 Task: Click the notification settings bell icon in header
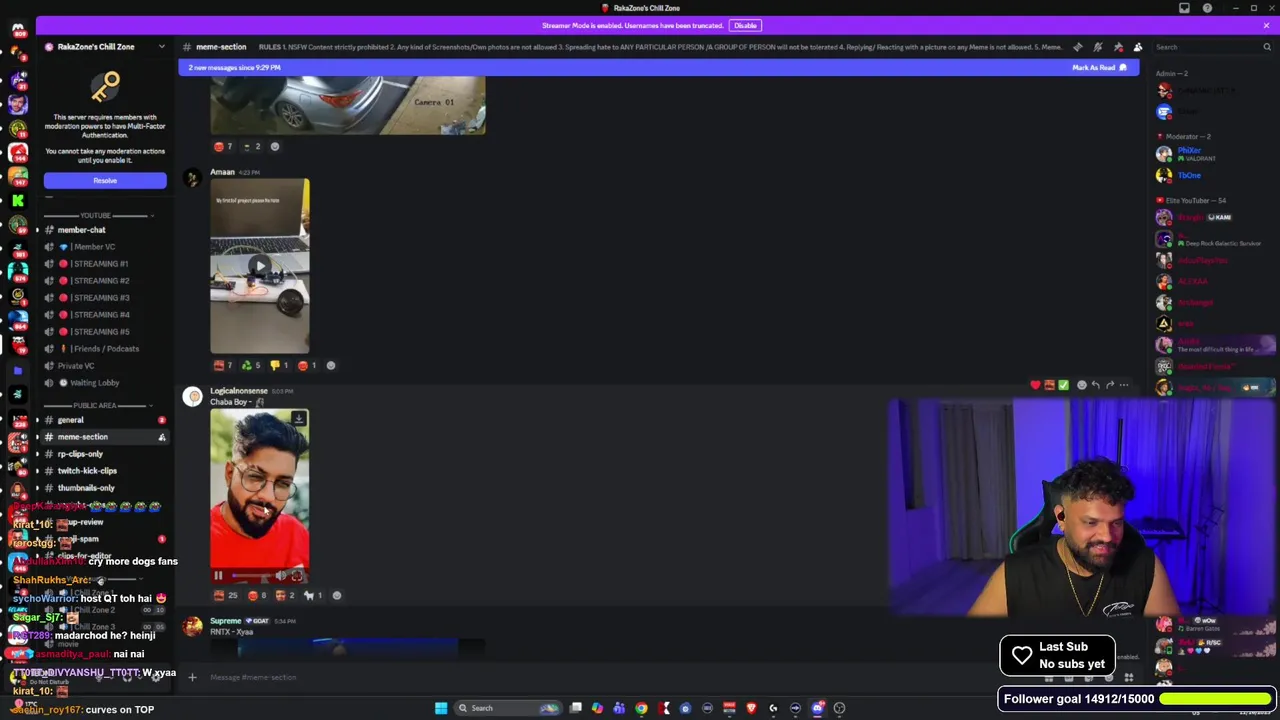(1097, 47)
